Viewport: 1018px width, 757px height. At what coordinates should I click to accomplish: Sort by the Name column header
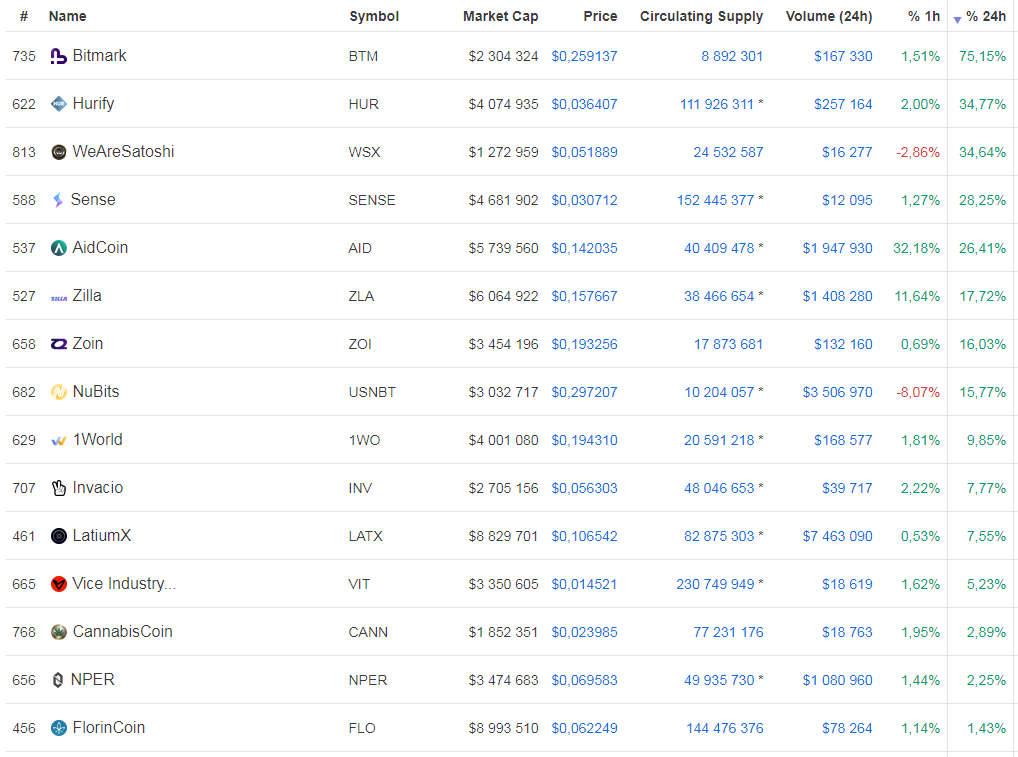(x=67, y=16)
